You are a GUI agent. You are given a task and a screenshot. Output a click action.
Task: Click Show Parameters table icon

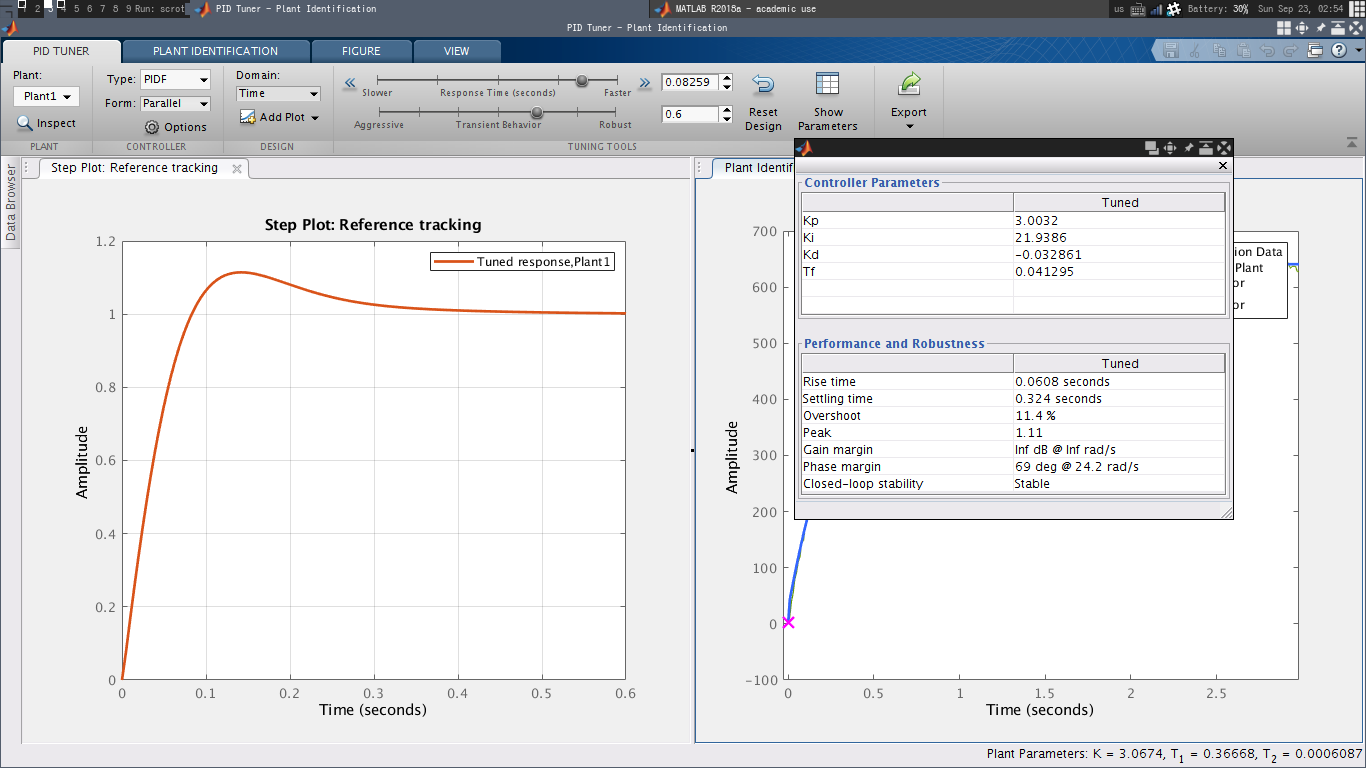pyautogui.click(x=827, y=84)
